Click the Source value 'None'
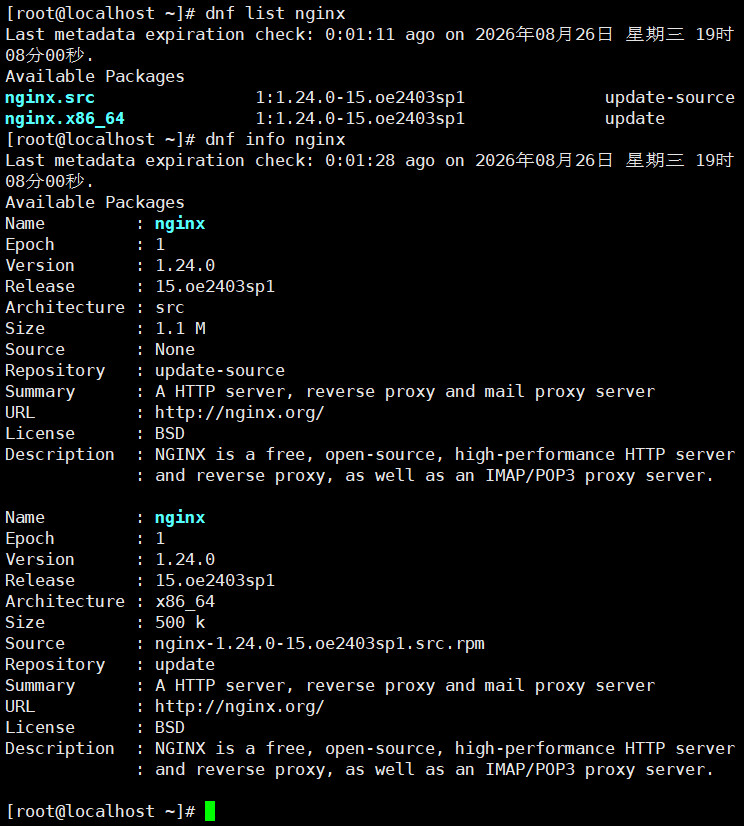This screenshot has width=744, height=826. pyautogui.click(x=175, y=350)
